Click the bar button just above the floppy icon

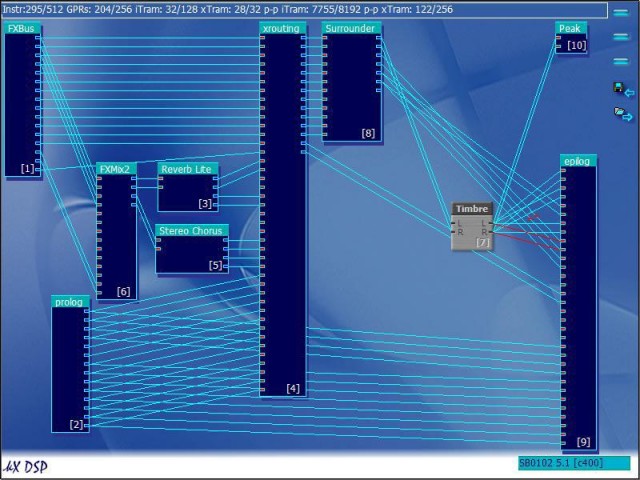tap(621, 61)
